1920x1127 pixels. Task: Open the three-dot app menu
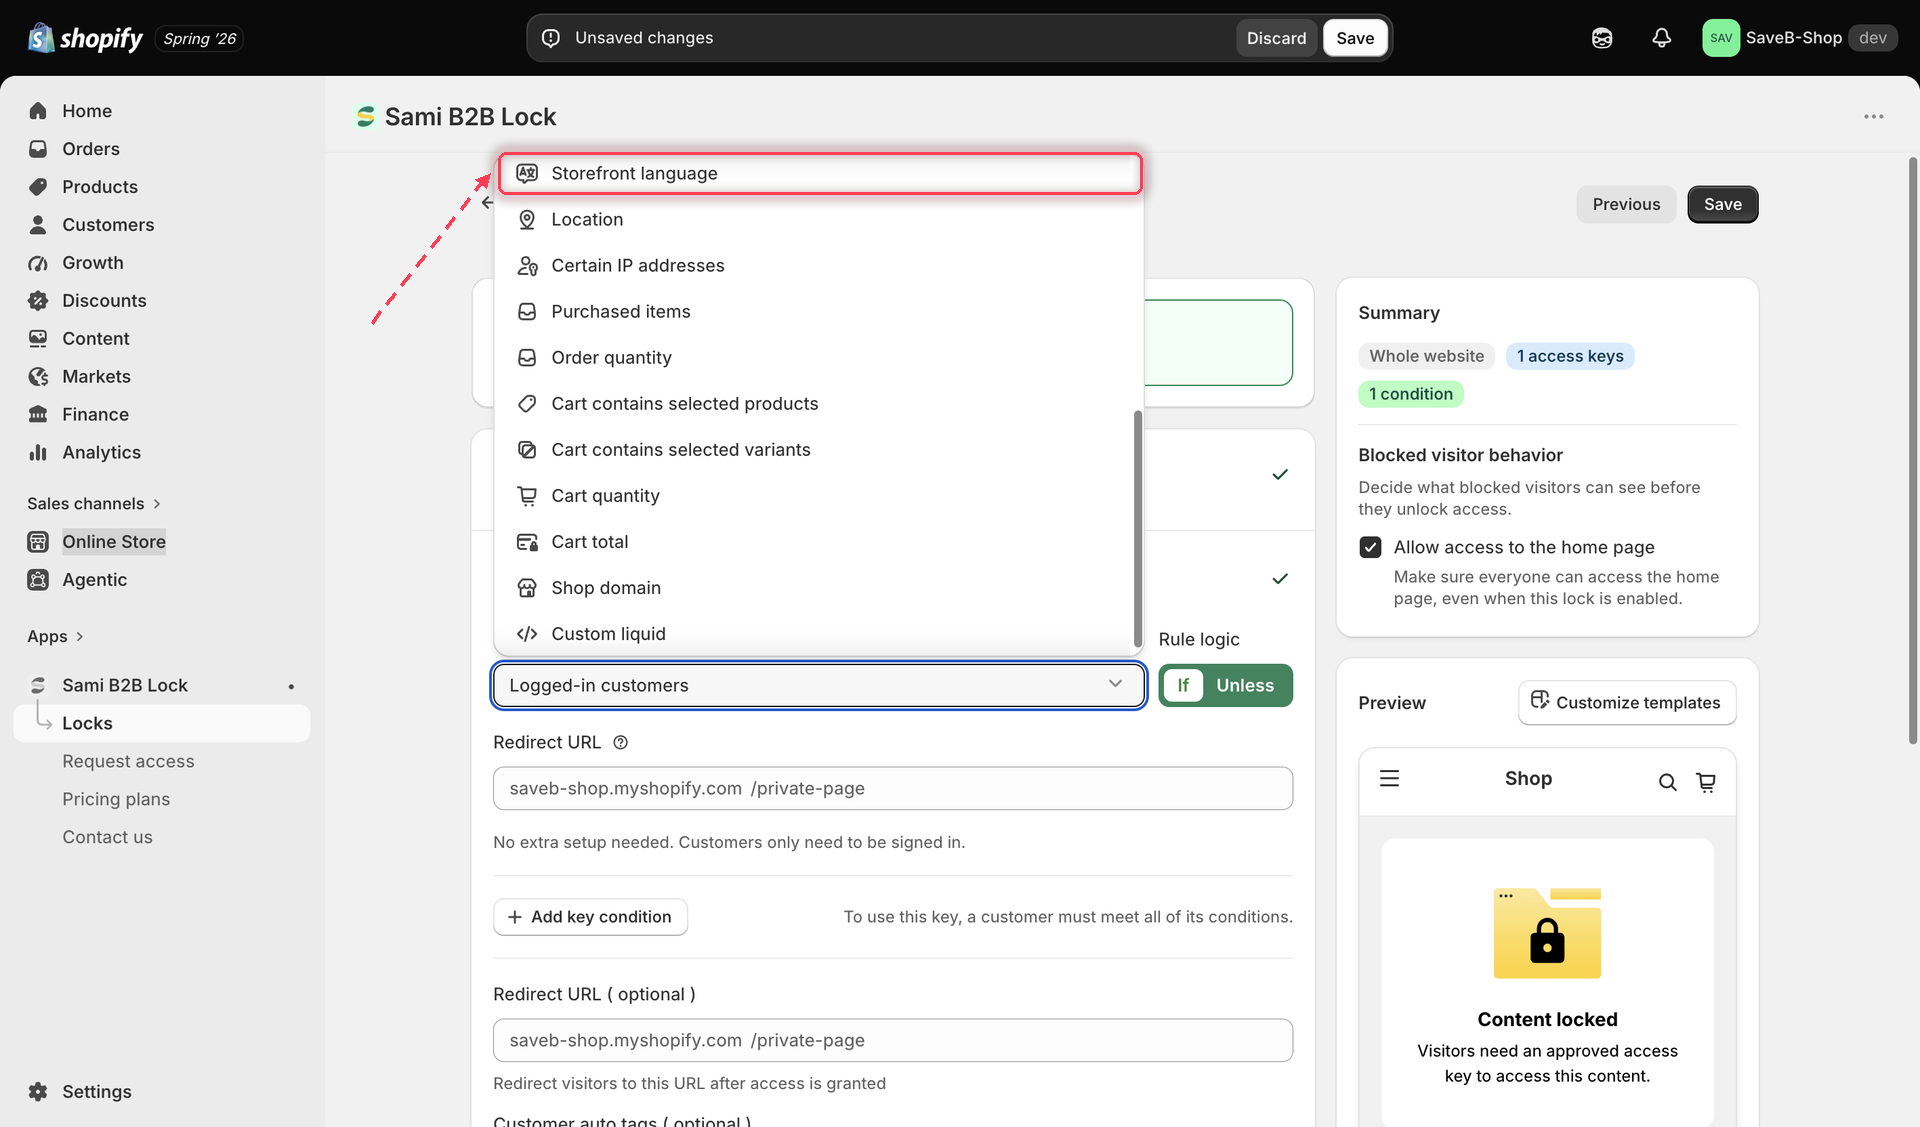(1873, 117)
